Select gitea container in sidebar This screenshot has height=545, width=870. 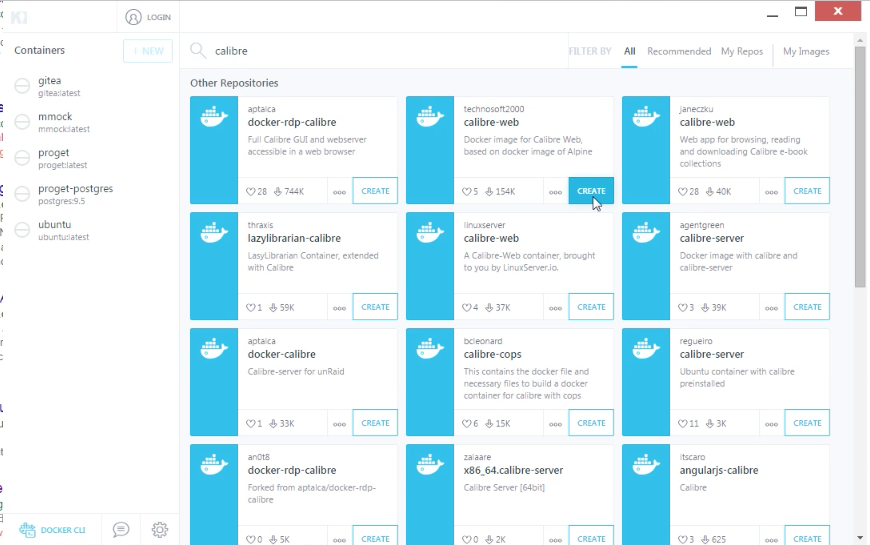click(x=90, y=86)
